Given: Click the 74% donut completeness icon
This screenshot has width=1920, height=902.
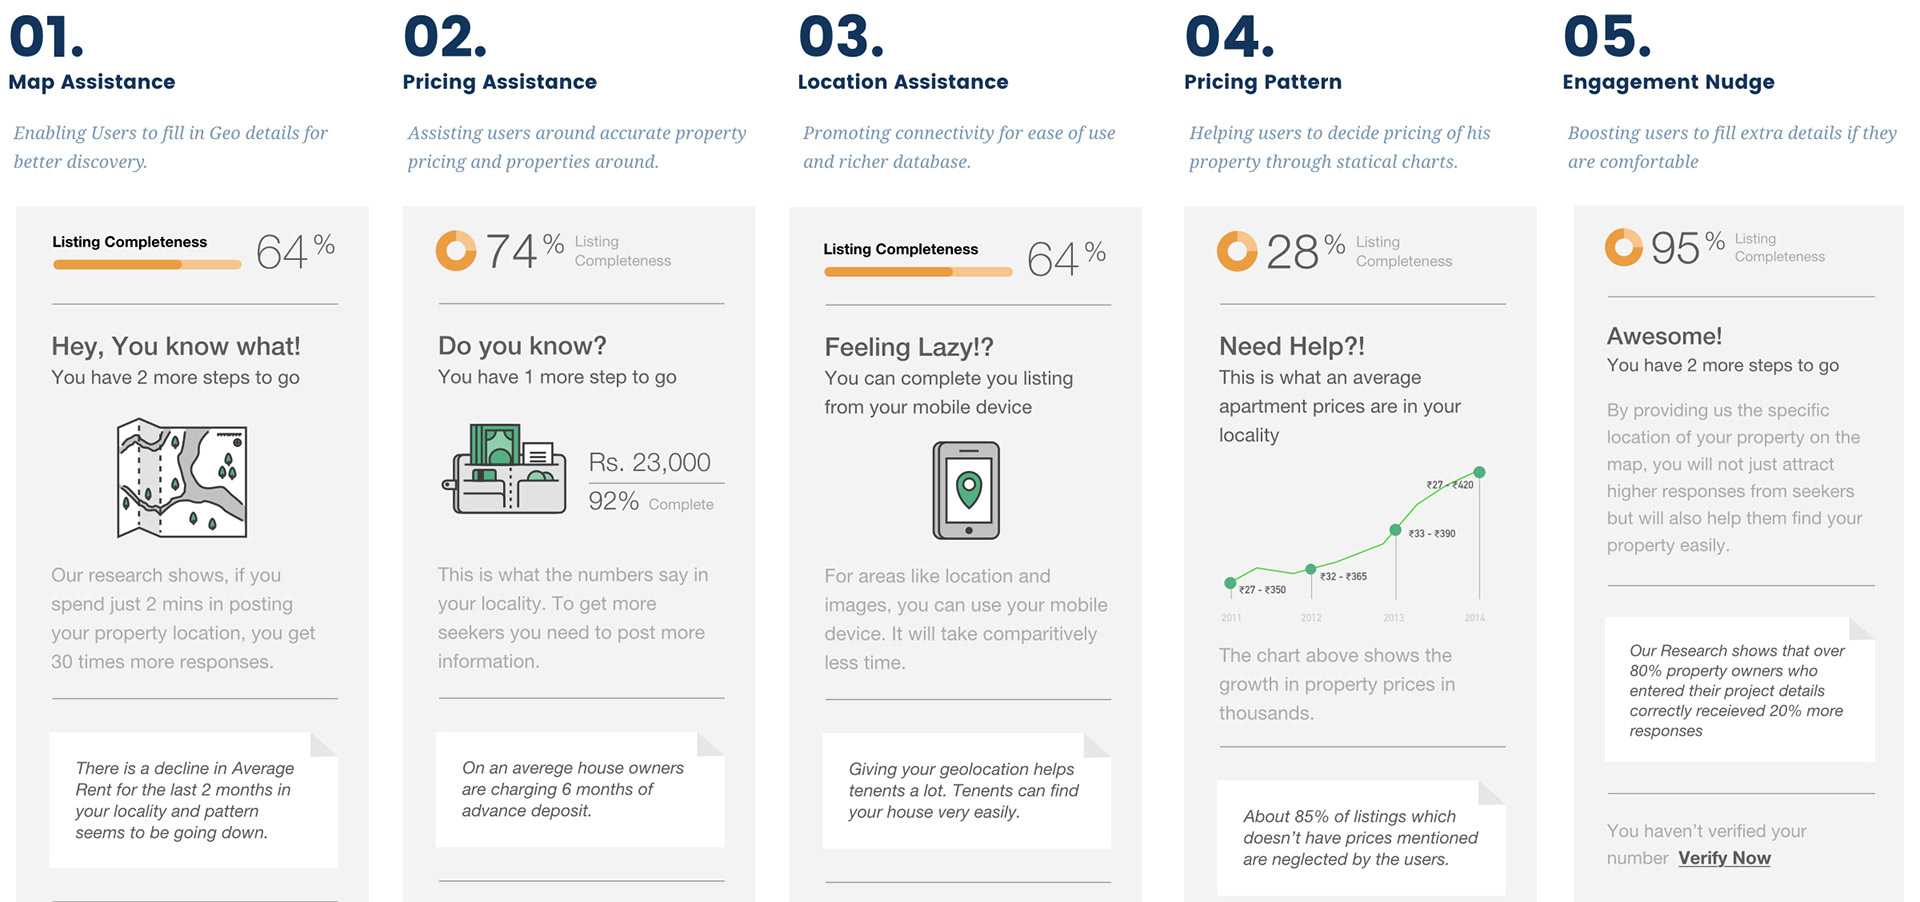Looking at the screenshot, I should 456,250.
